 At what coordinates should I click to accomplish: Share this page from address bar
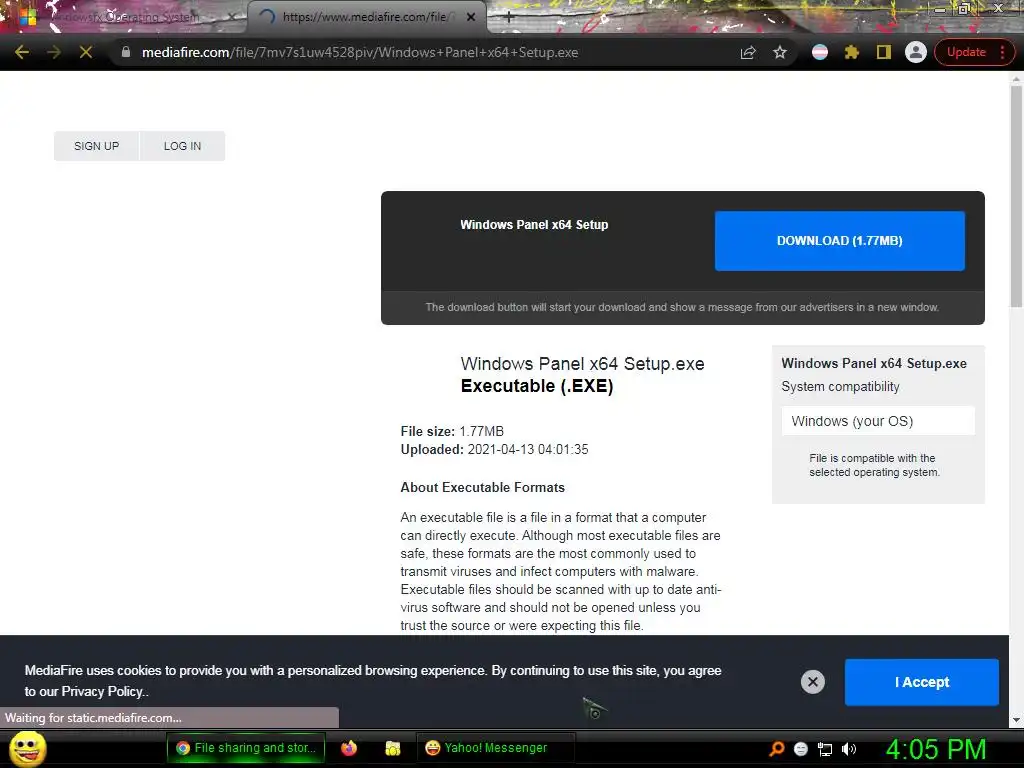748,52
